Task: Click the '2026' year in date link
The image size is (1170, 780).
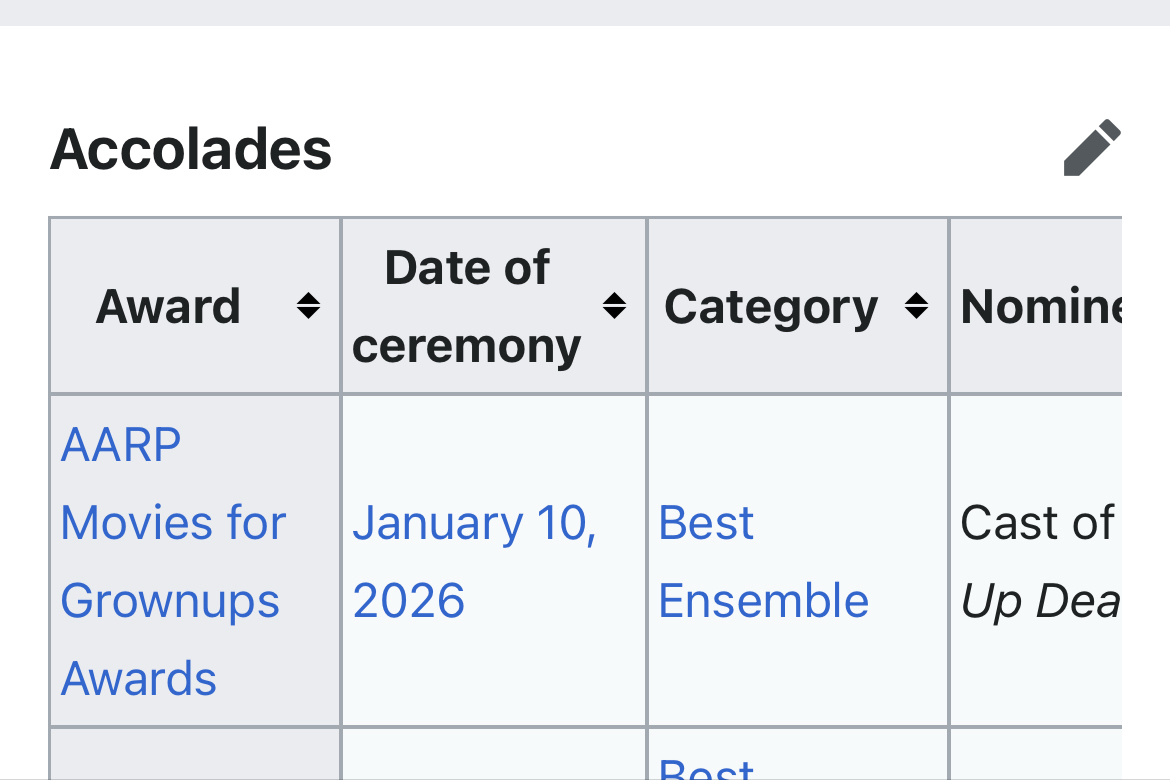Action: (x=409, y=601)
